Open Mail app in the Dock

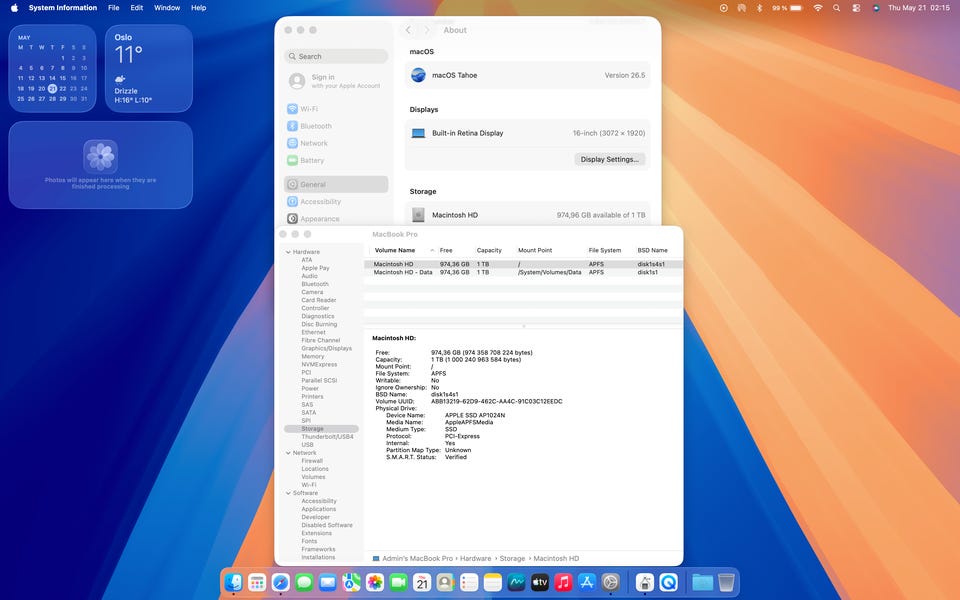pos(328,582)
